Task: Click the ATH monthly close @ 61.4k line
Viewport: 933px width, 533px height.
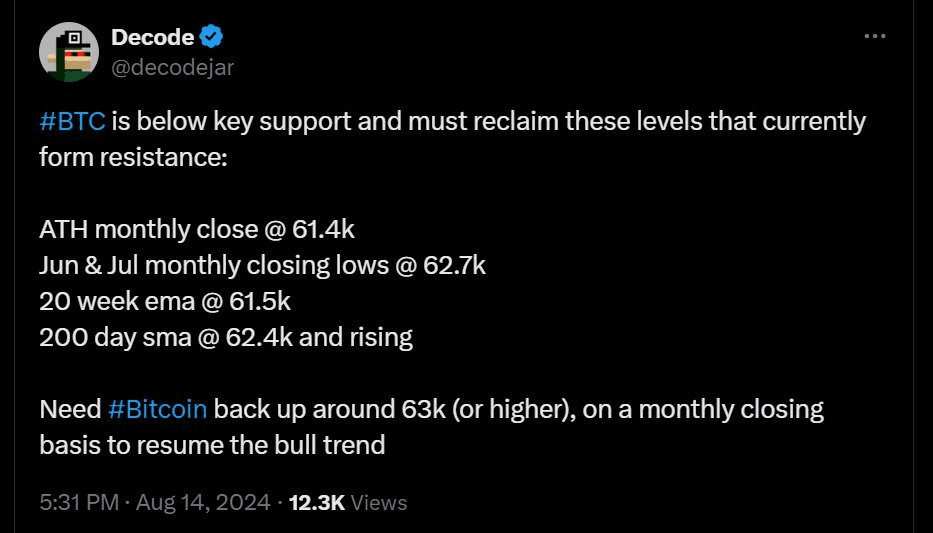Action: [197, 230]
